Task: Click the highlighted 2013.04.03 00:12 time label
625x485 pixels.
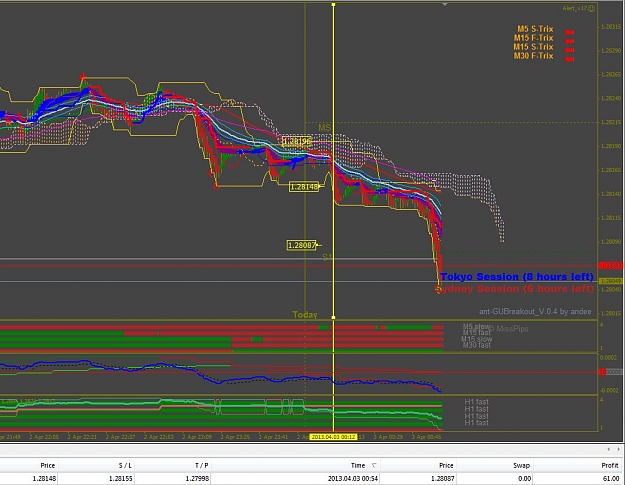Action: 333,437
